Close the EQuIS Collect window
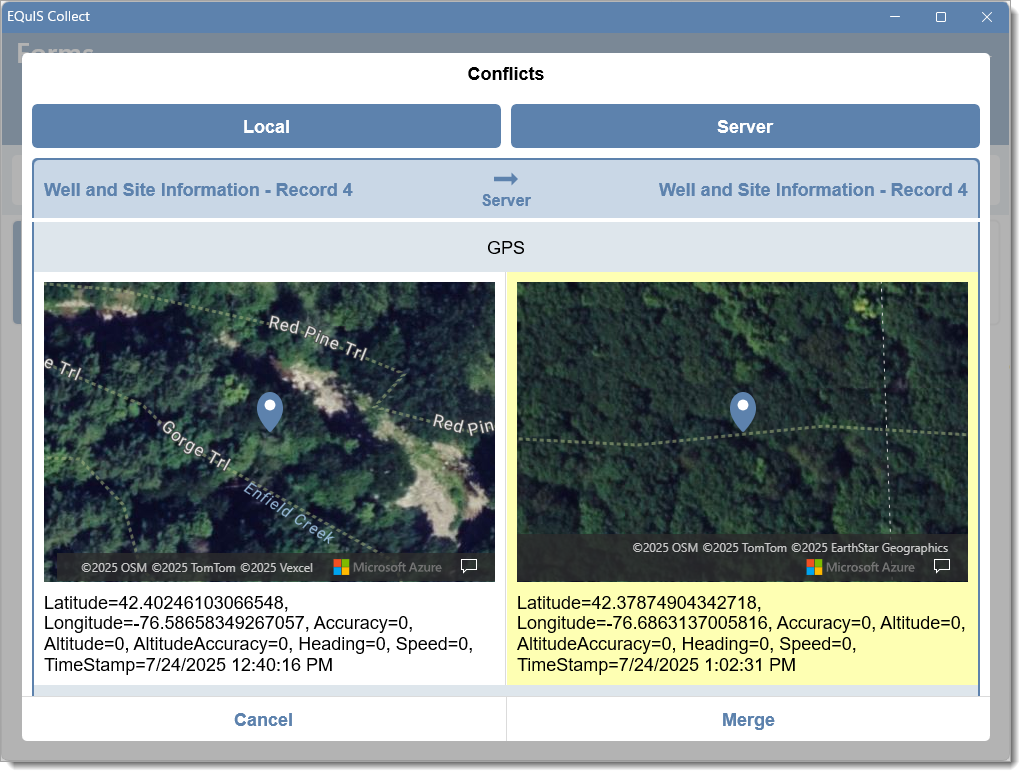This screenshot has height=777, width=1026. (x=987, y=17)
